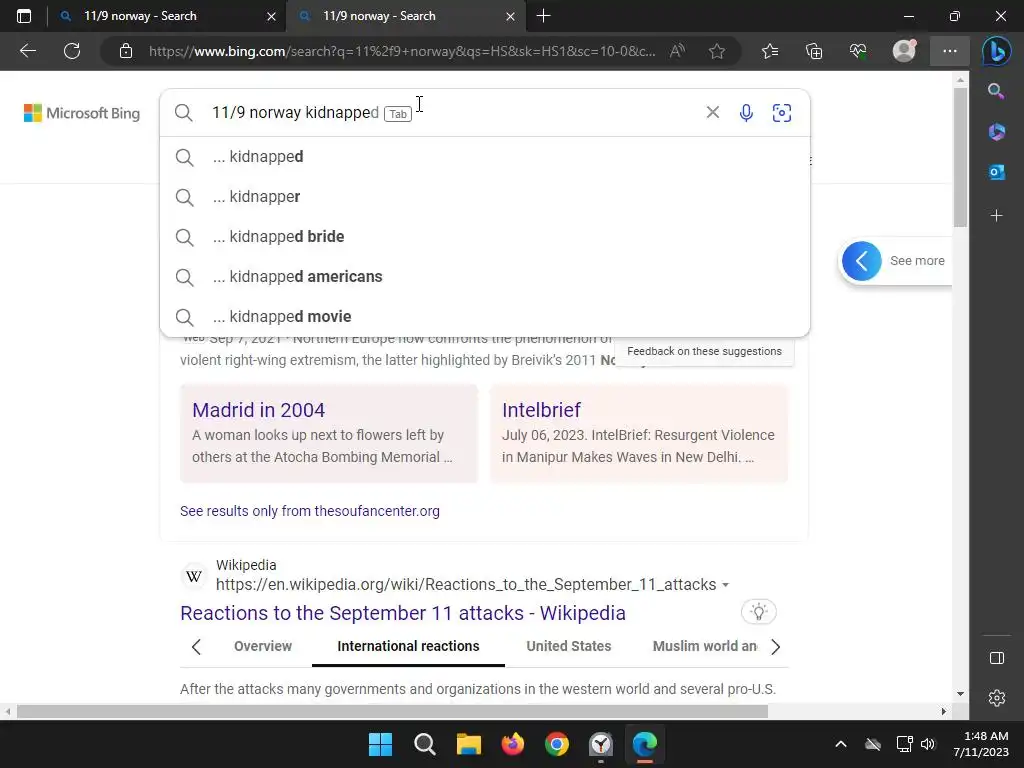
Task: Select the United States tab
Action: (569, 646)
